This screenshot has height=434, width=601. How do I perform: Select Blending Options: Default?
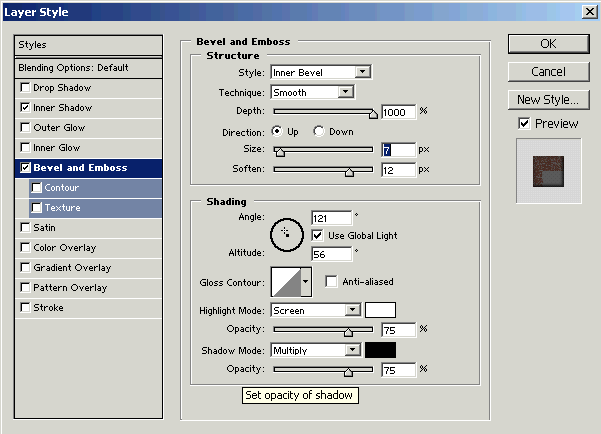point(88,68)
